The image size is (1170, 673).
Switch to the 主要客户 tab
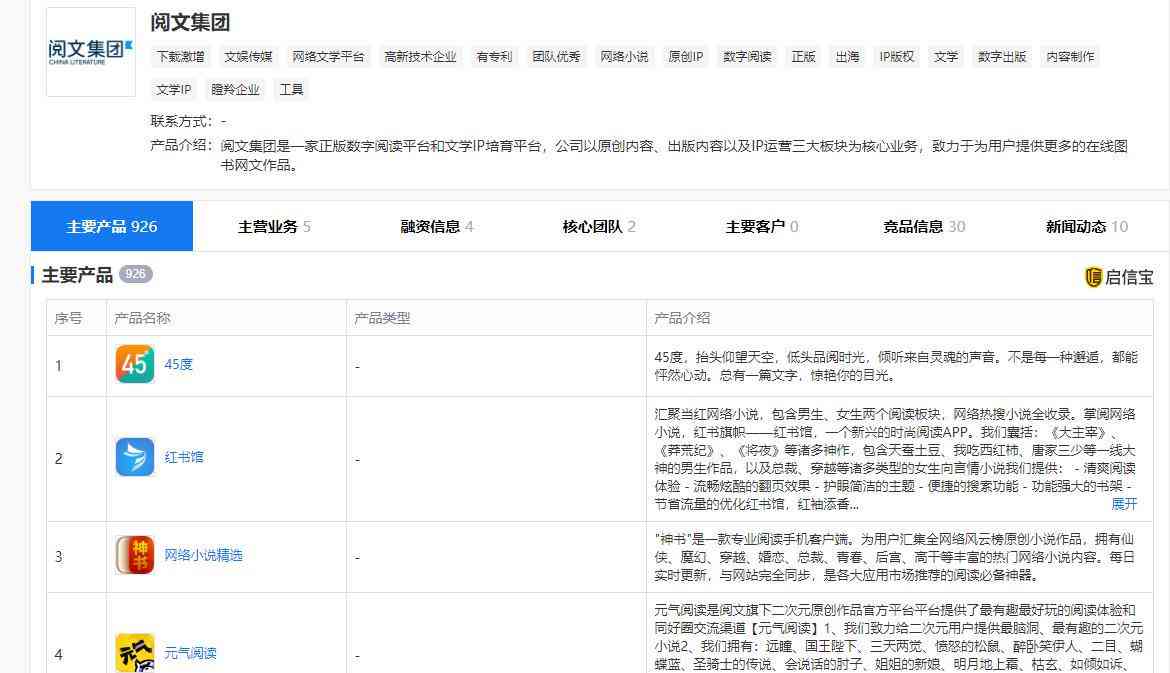pyautogui.click(x=761, y=226)
